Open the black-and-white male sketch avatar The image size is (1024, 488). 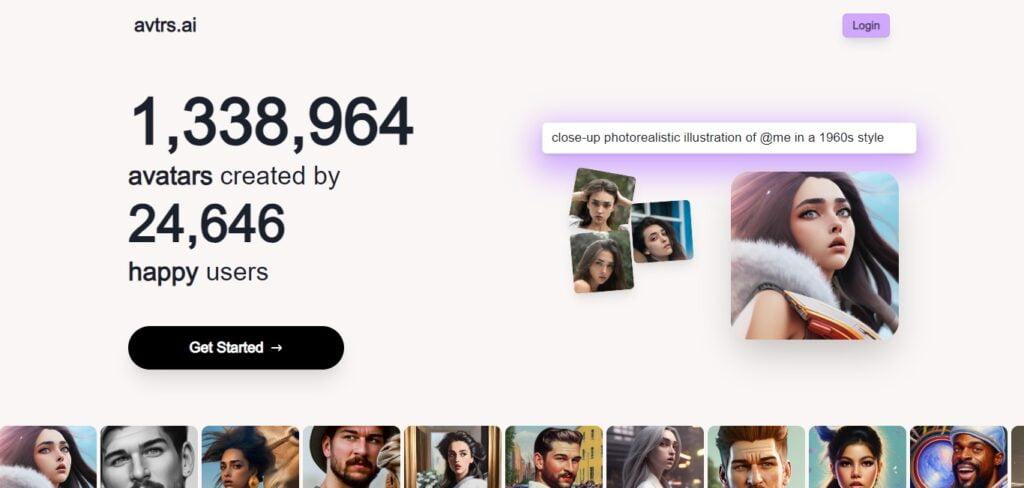pos(149,457)
